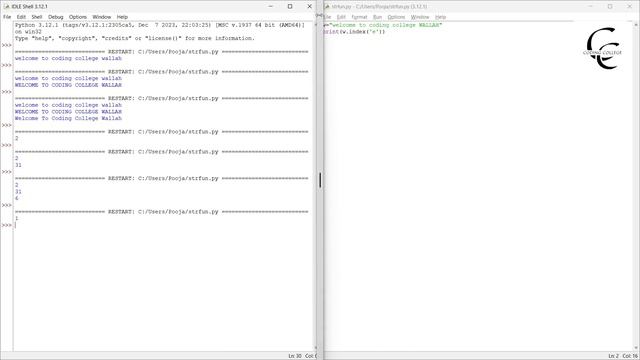Open Window menu in IDLE Shell window
The height and width of the screenshot is (360, 640).
(x=102, y=17)
